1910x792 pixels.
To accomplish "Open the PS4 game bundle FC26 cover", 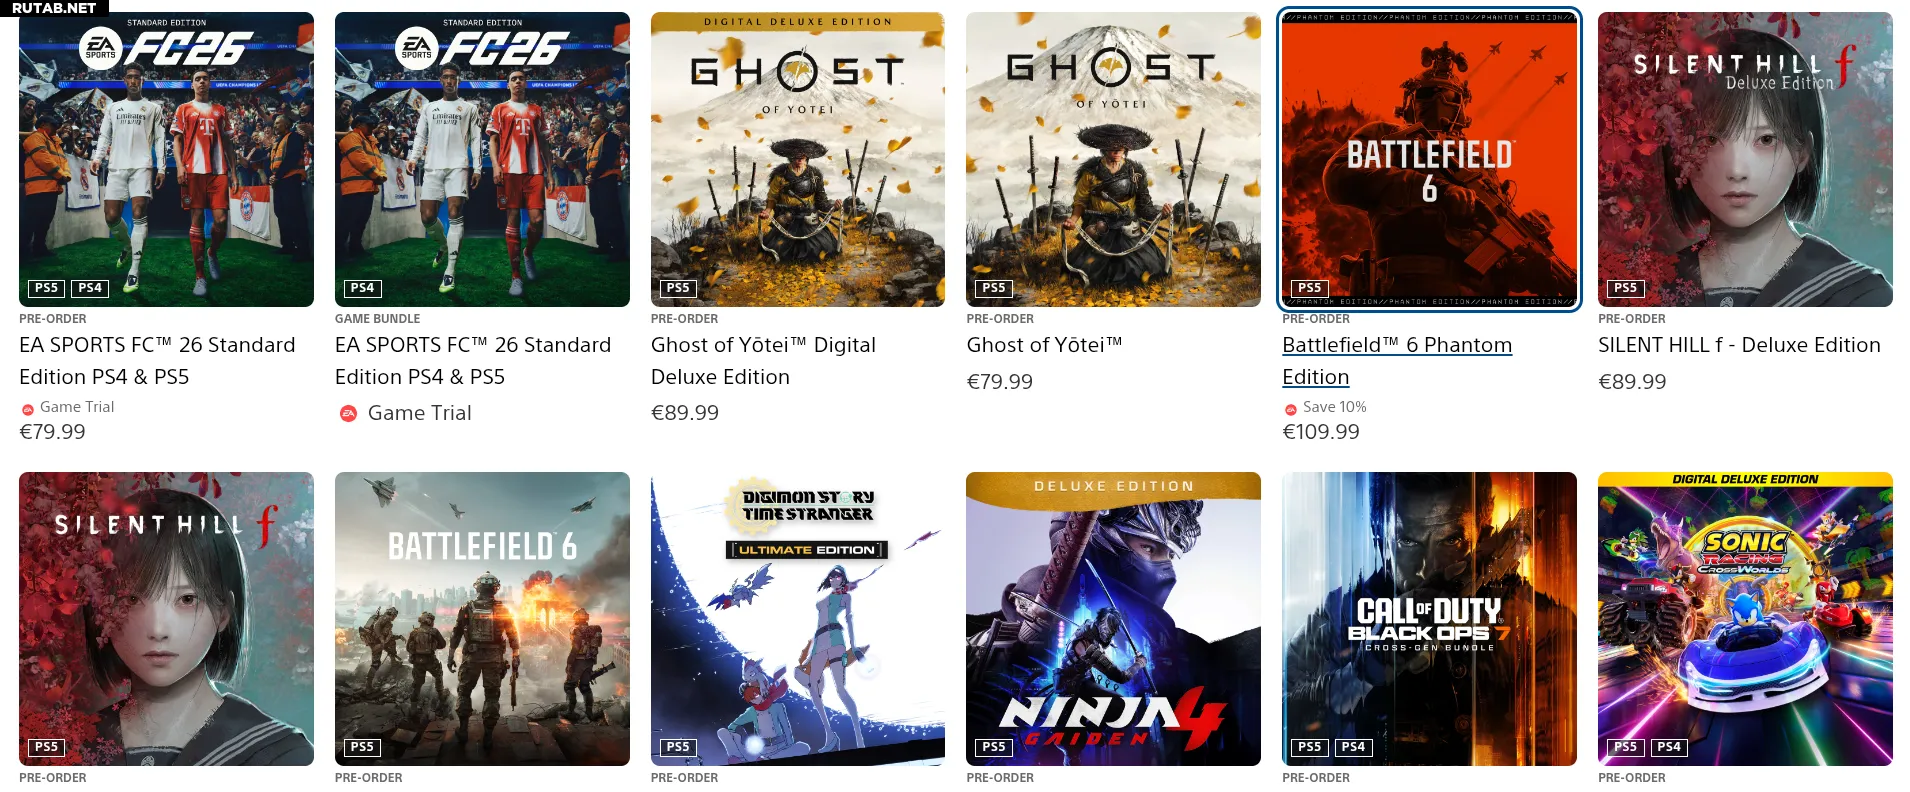I will 482,159.
